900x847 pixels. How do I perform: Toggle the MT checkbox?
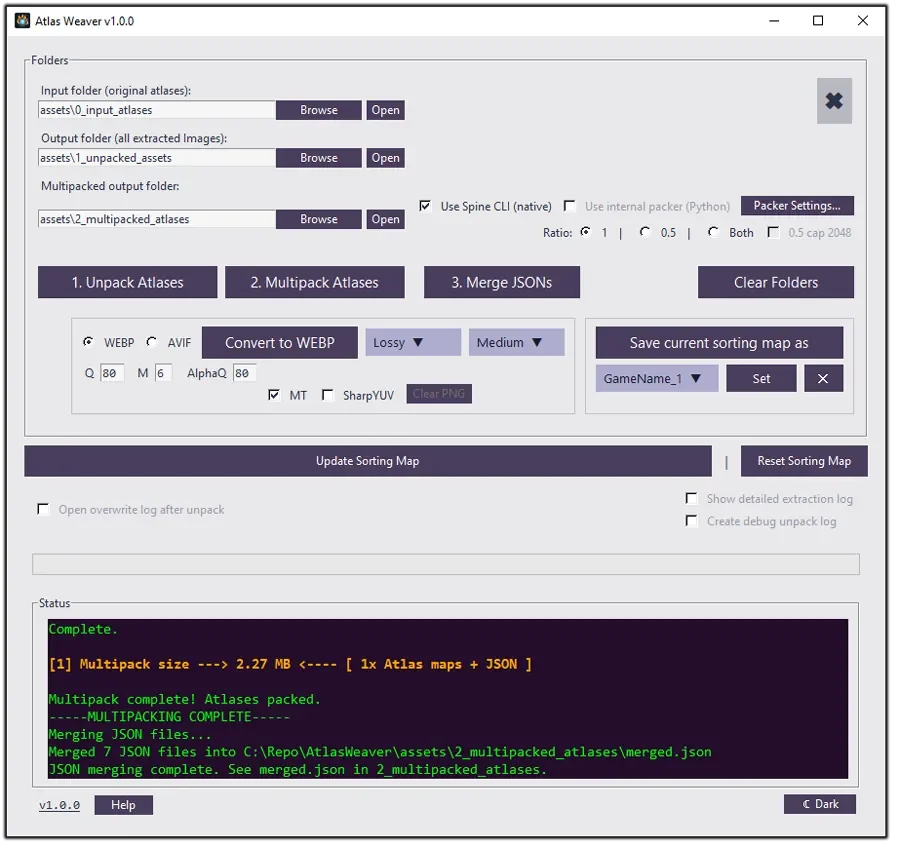click(276, 397)
